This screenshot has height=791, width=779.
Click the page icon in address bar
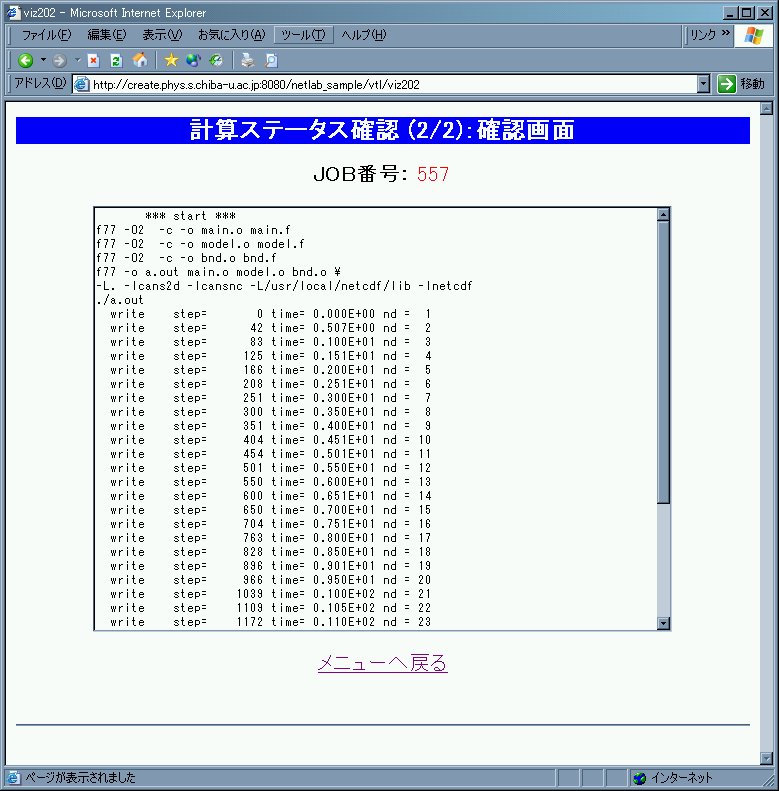[82, 84]
